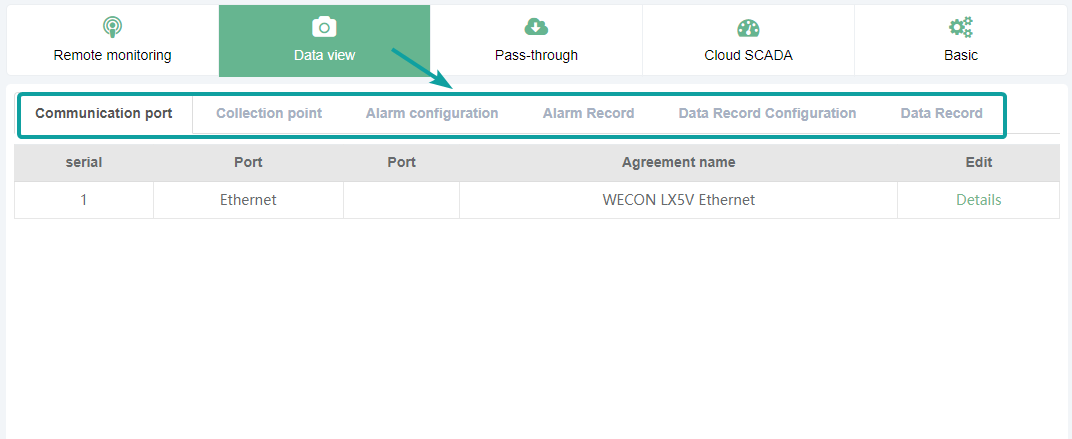Click the Data view camera icon
Image resolution: width=1072 pixels, height=439 pixels.
click(324, 27)
